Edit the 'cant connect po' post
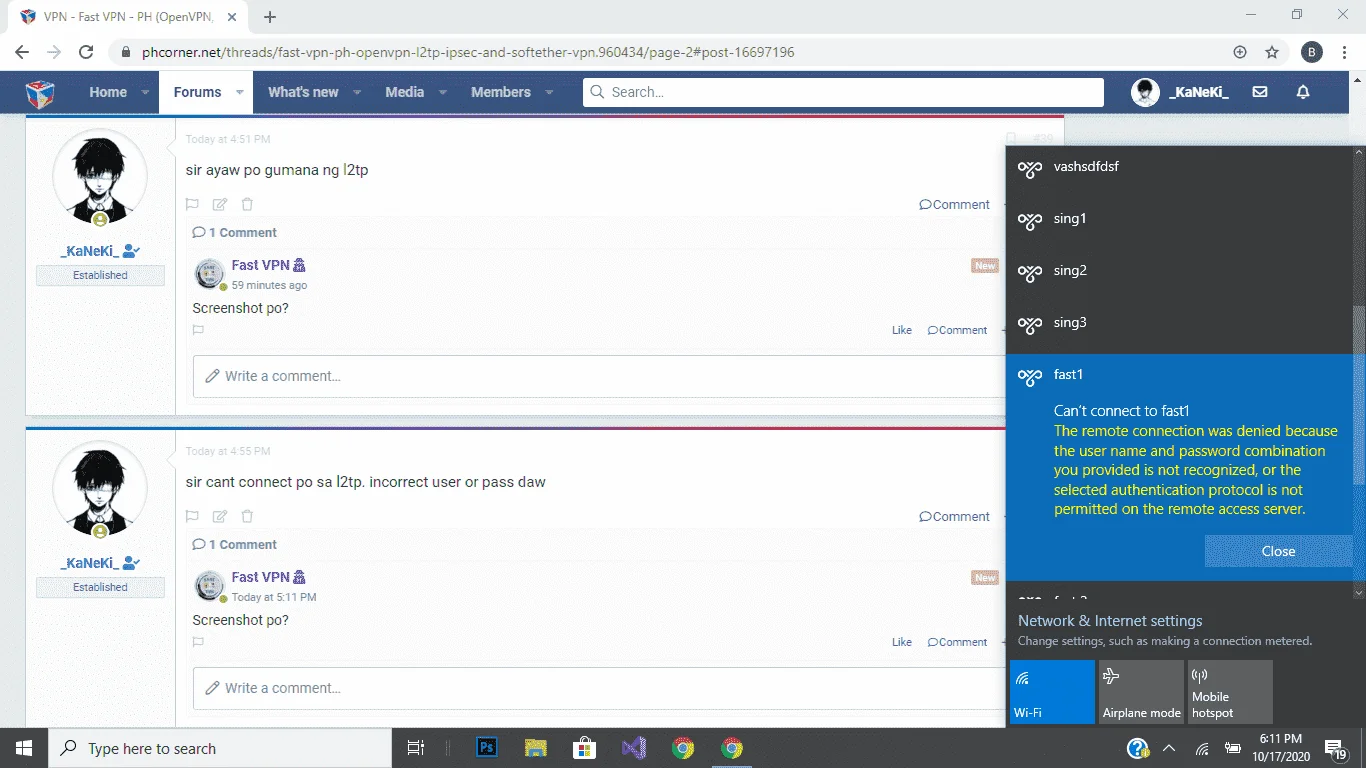This screenshot has width=1366, height=768. 220,516
